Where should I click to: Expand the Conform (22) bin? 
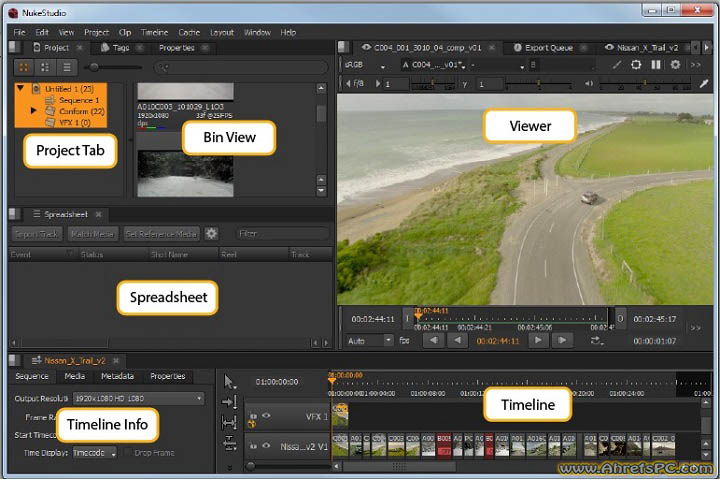click(x=33, y=110)
